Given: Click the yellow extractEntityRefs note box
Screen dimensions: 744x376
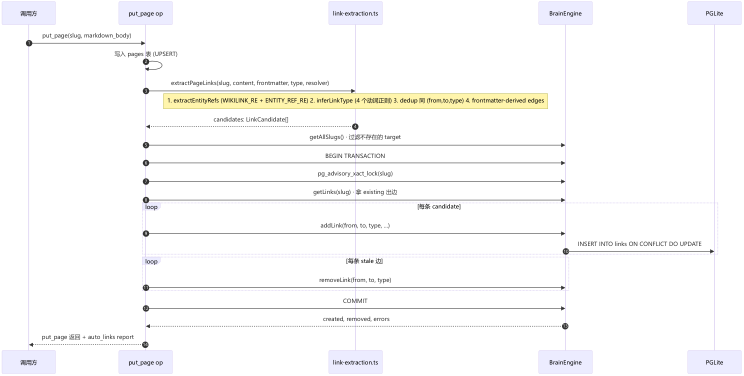Looking at the screenshot, I should pyautogui.click(x=355, y=101).
